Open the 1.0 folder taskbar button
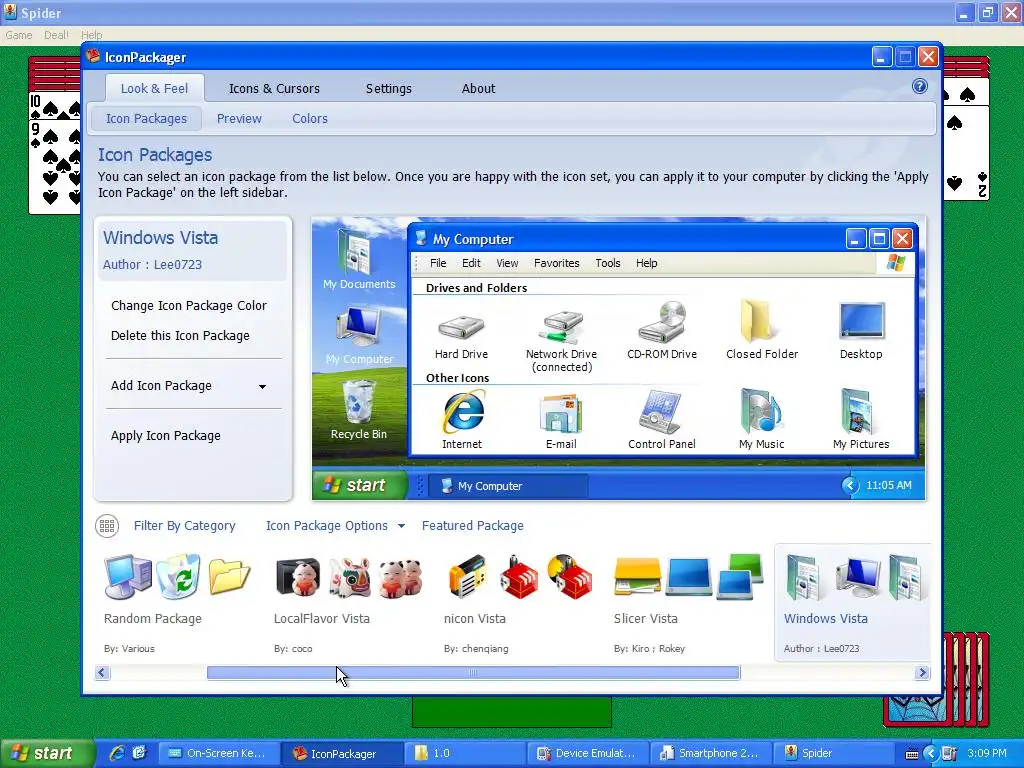This screenshot has height=768, width=1024. 465,753
